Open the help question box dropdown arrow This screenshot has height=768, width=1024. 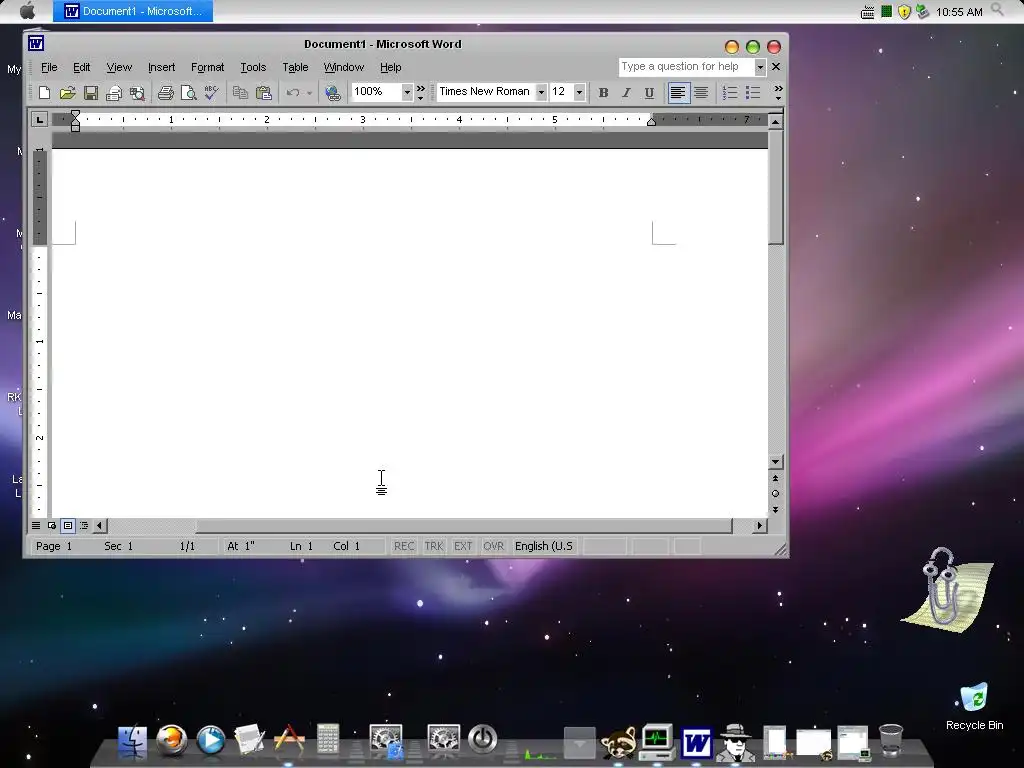pyautogui.click(x=760, y=67)
